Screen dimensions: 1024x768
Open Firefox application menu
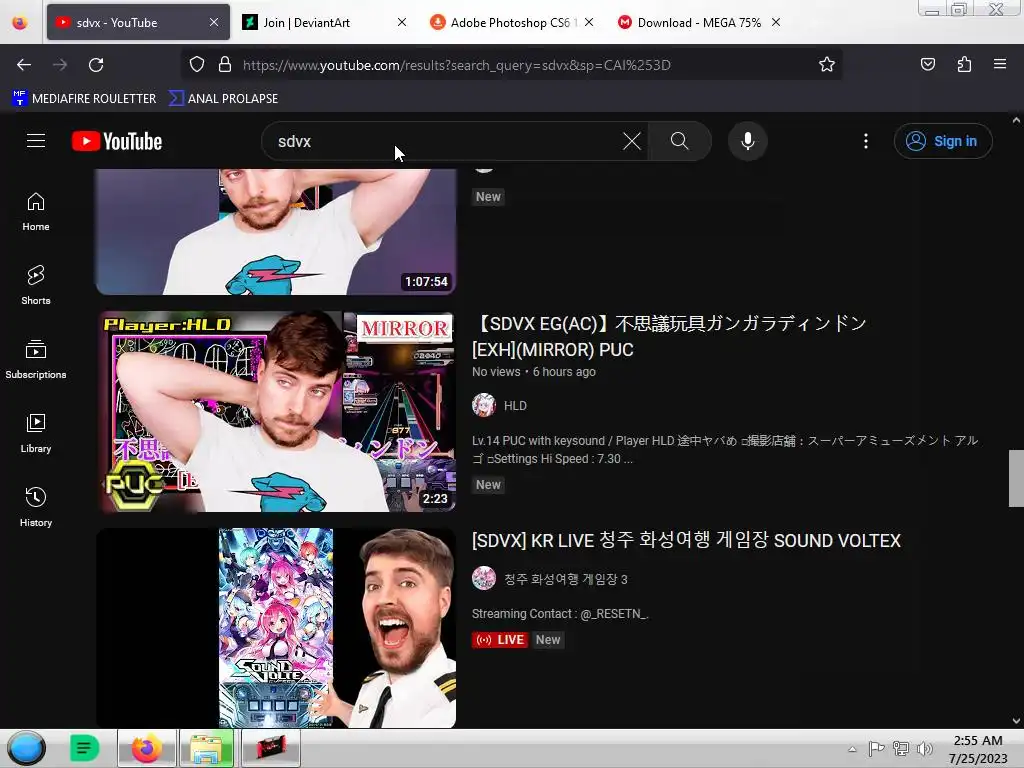(x=1000, y=65)
